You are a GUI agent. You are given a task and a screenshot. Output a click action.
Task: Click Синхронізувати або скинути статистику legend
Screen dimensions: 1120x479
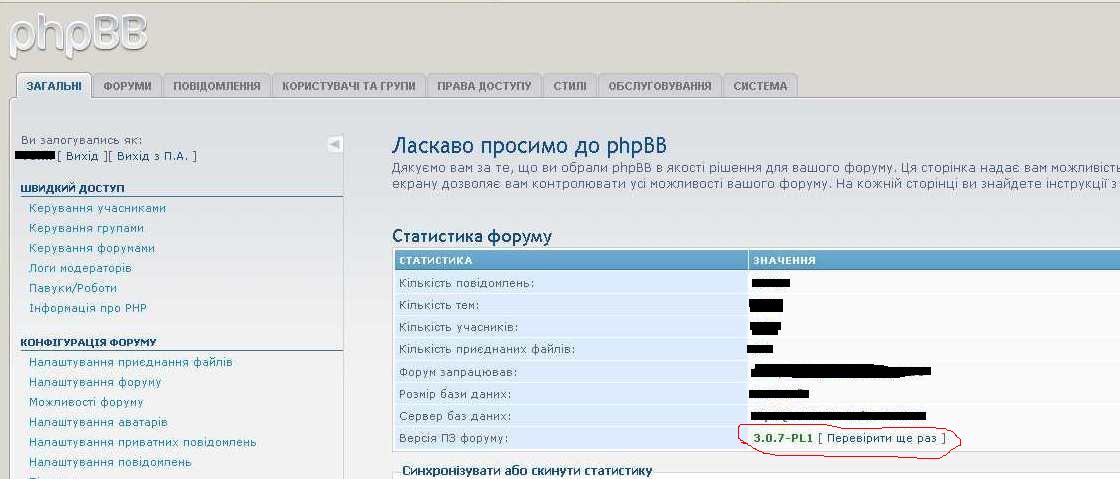tap(527, 470)
